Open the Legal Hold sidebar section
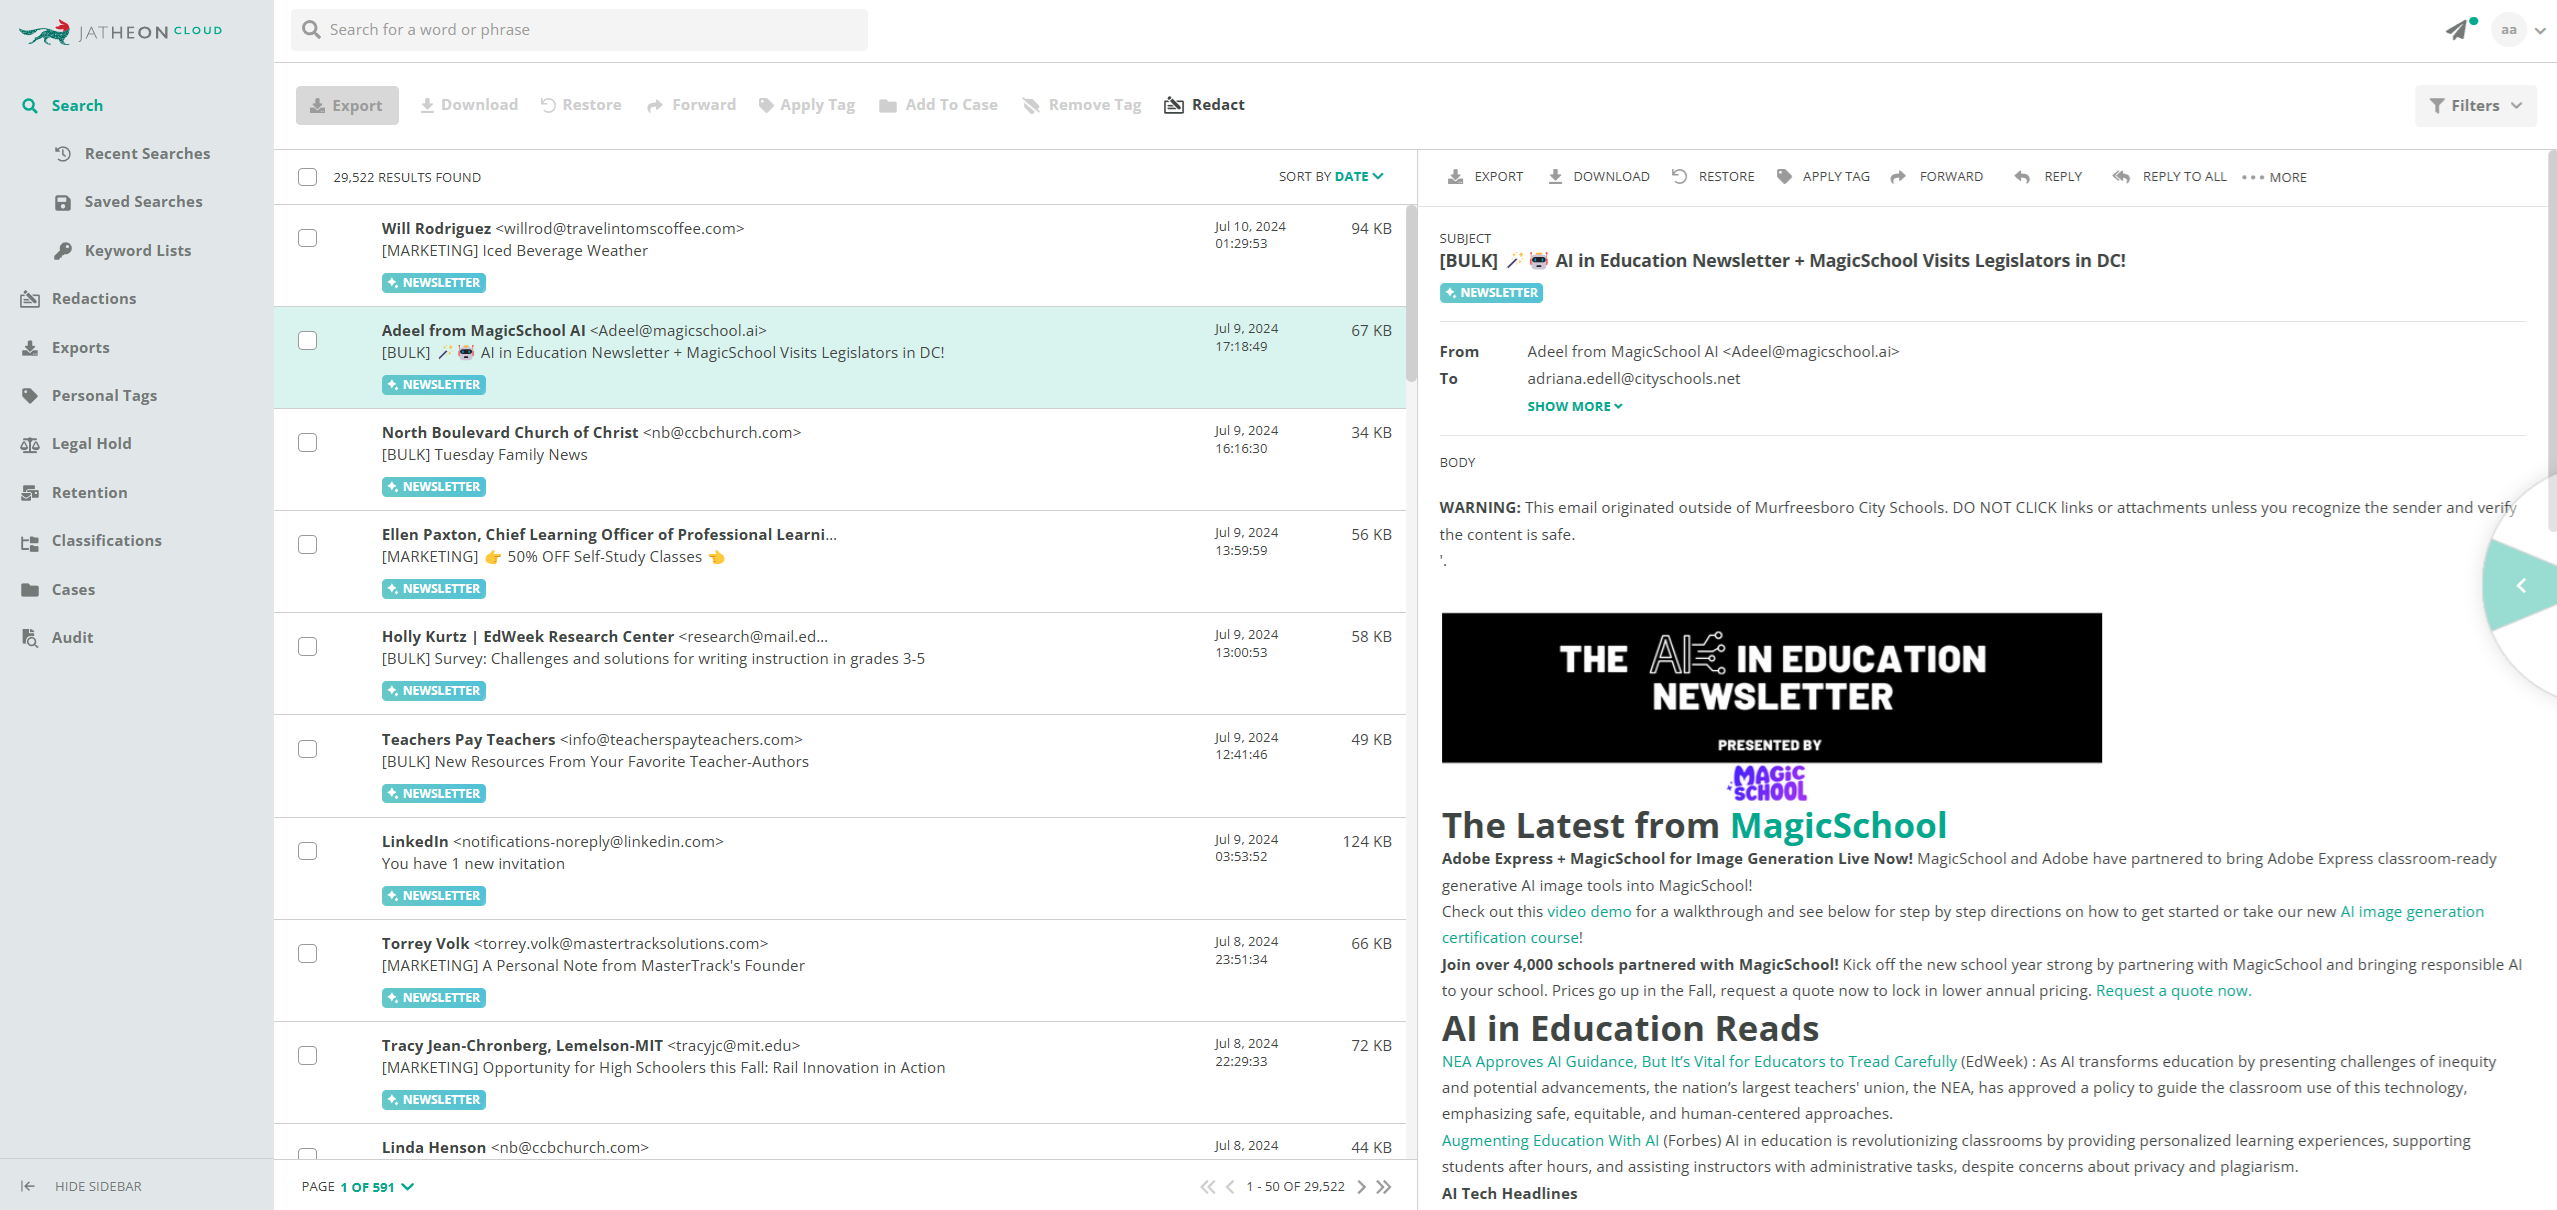The height and width of the screenshot is (1210, 2557). coord(91,444)
